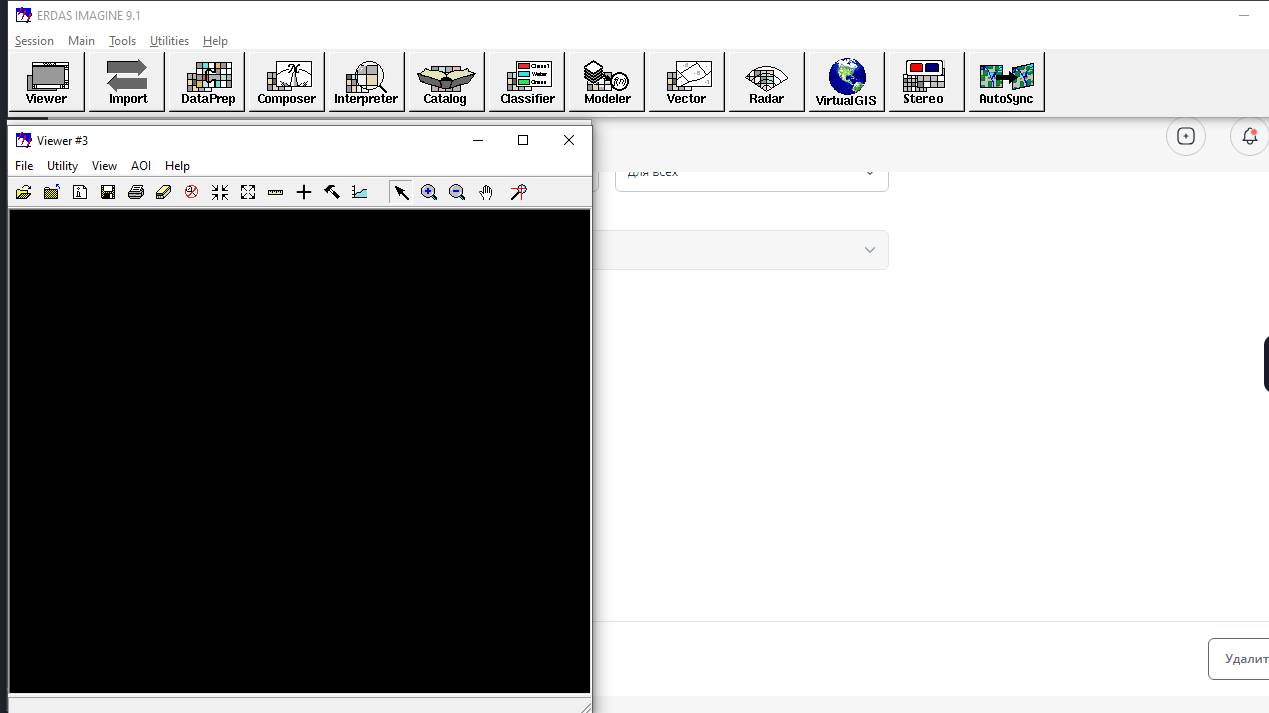1269x713 pixels.
Task: Open the File menu in Viewer #3
Action: tap(24, 166)
